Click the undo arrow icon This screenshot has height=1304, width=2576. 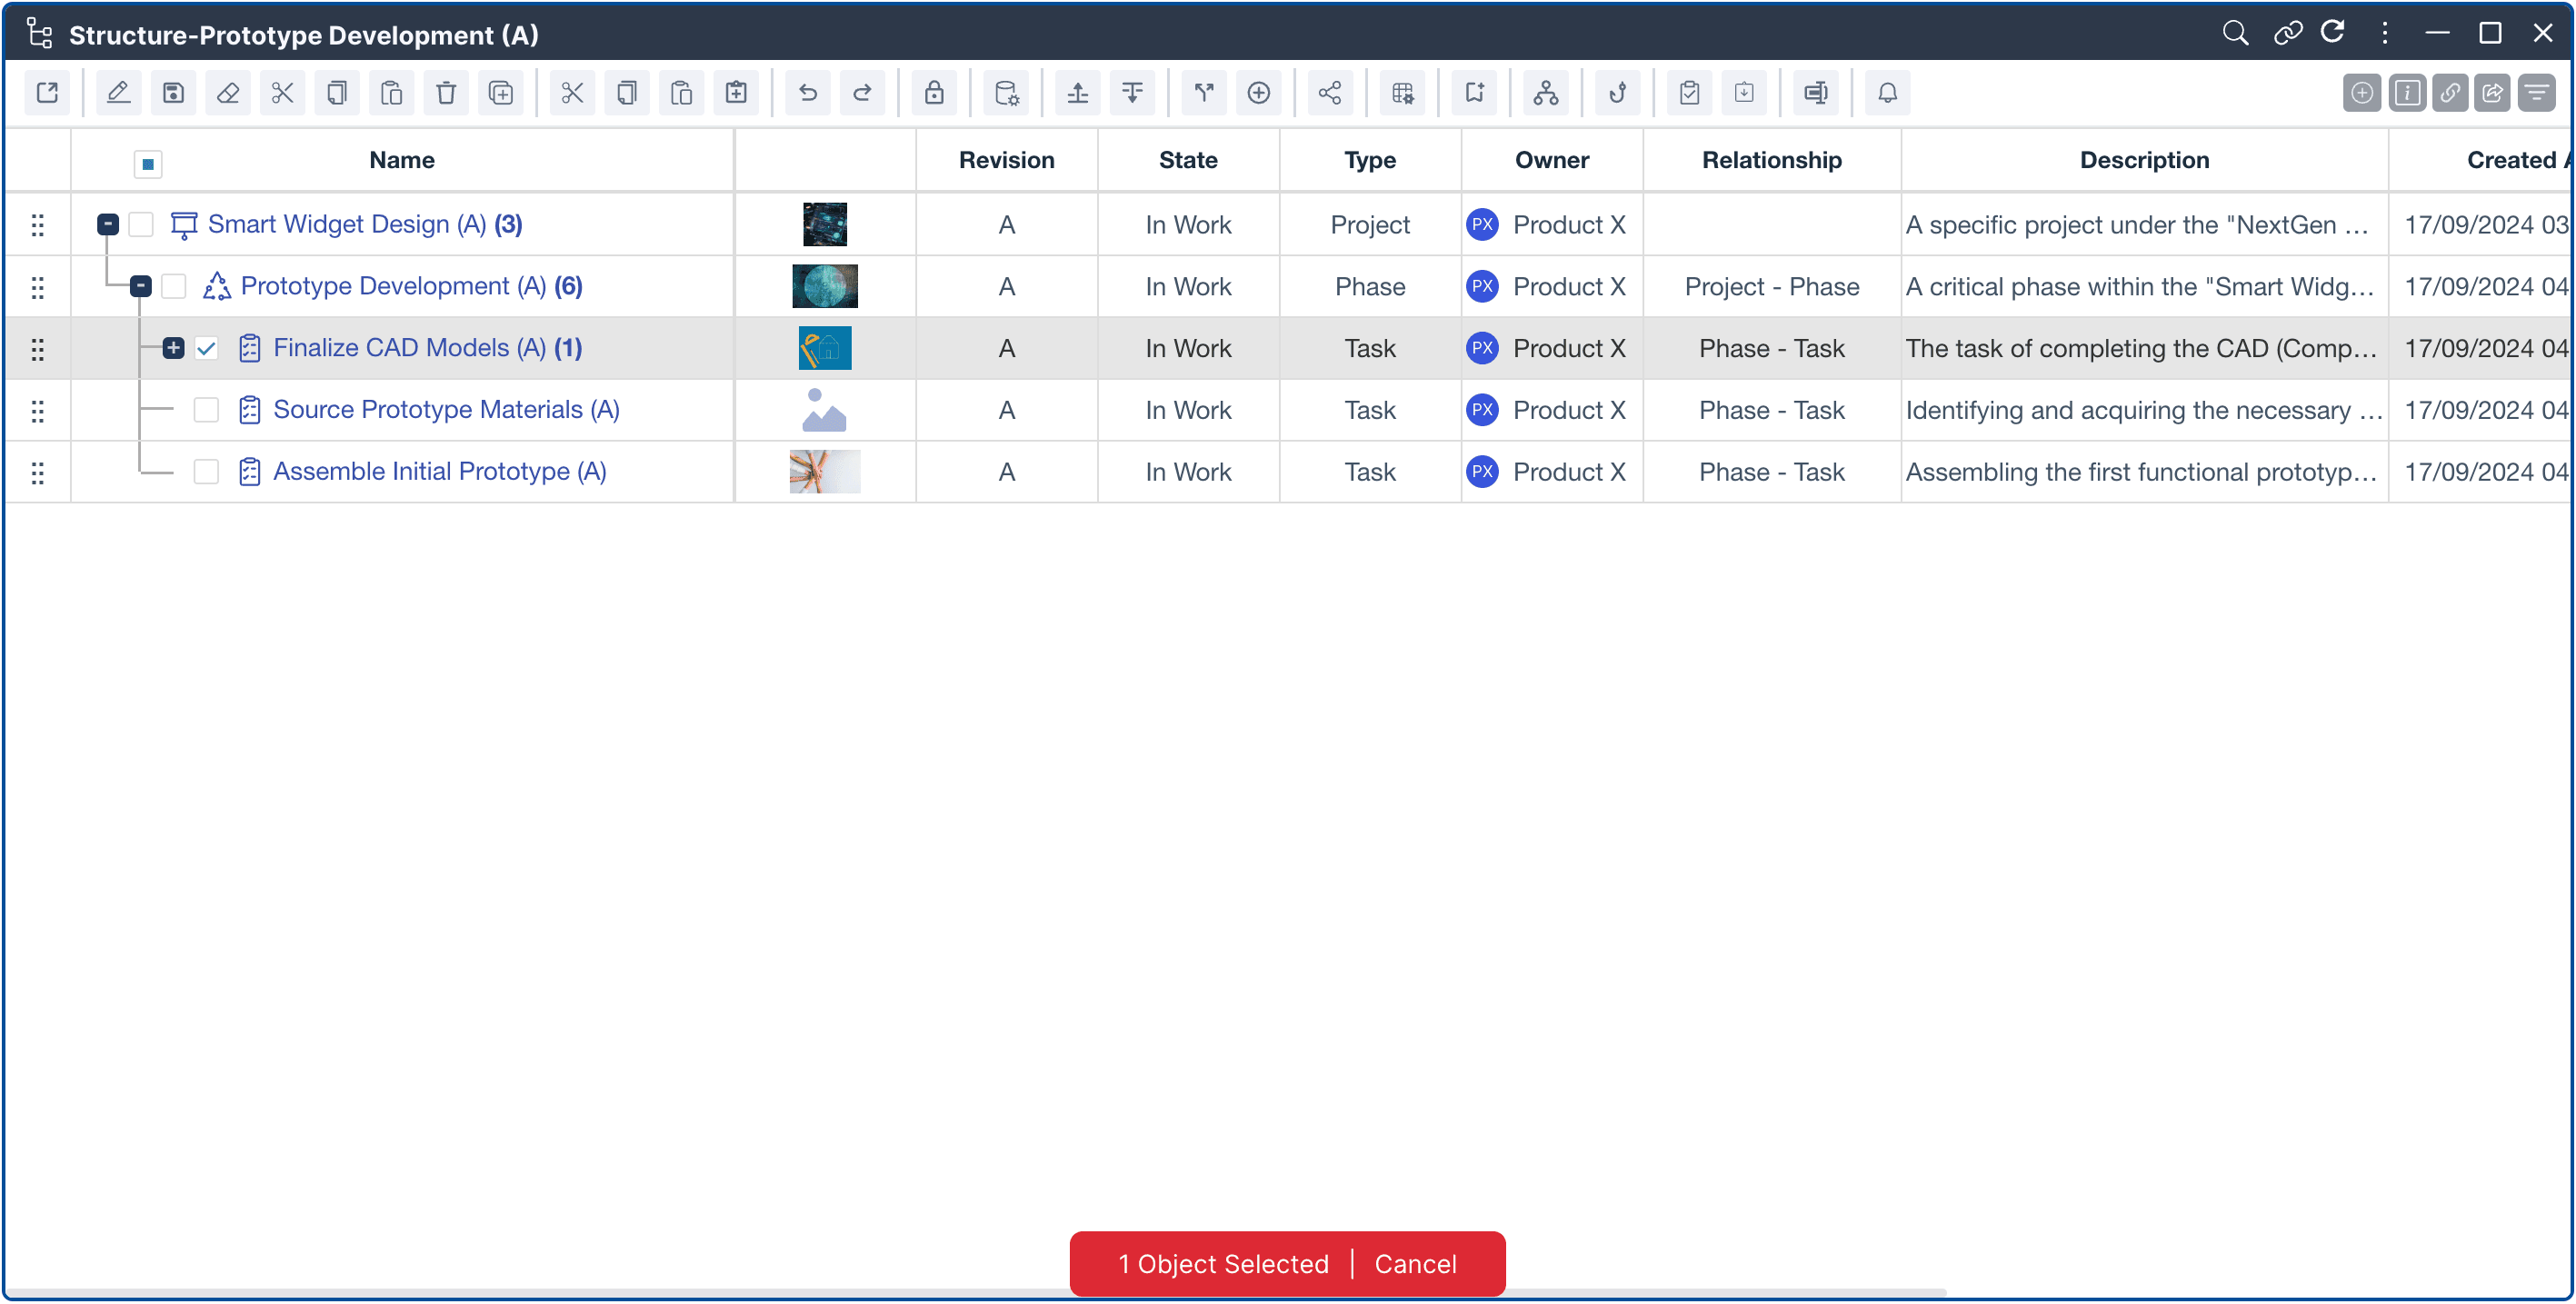807,93
